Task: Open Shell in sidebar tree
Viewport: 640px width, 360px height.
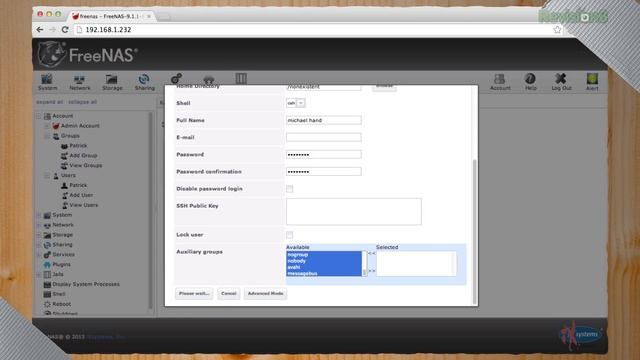Action: point(58,294)
